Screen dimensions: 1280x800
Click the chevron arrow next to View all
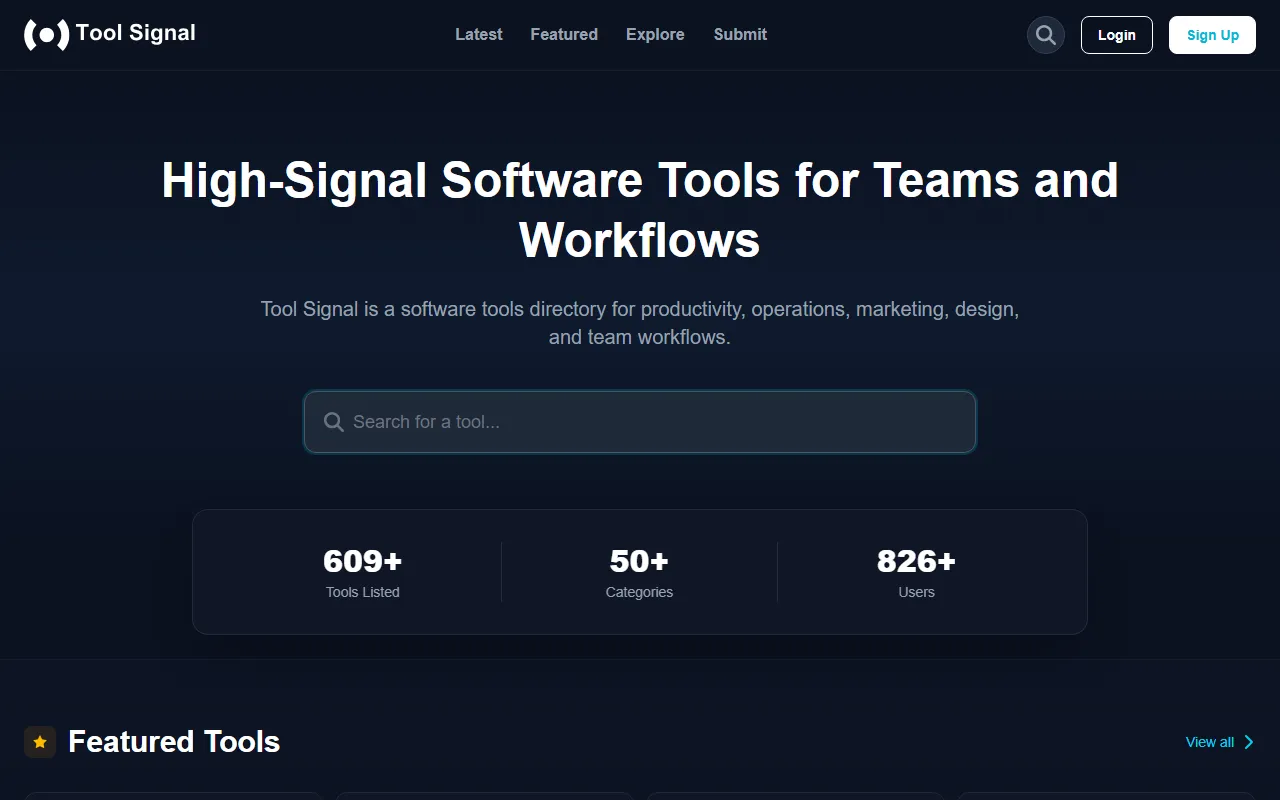pos(1248,742)
